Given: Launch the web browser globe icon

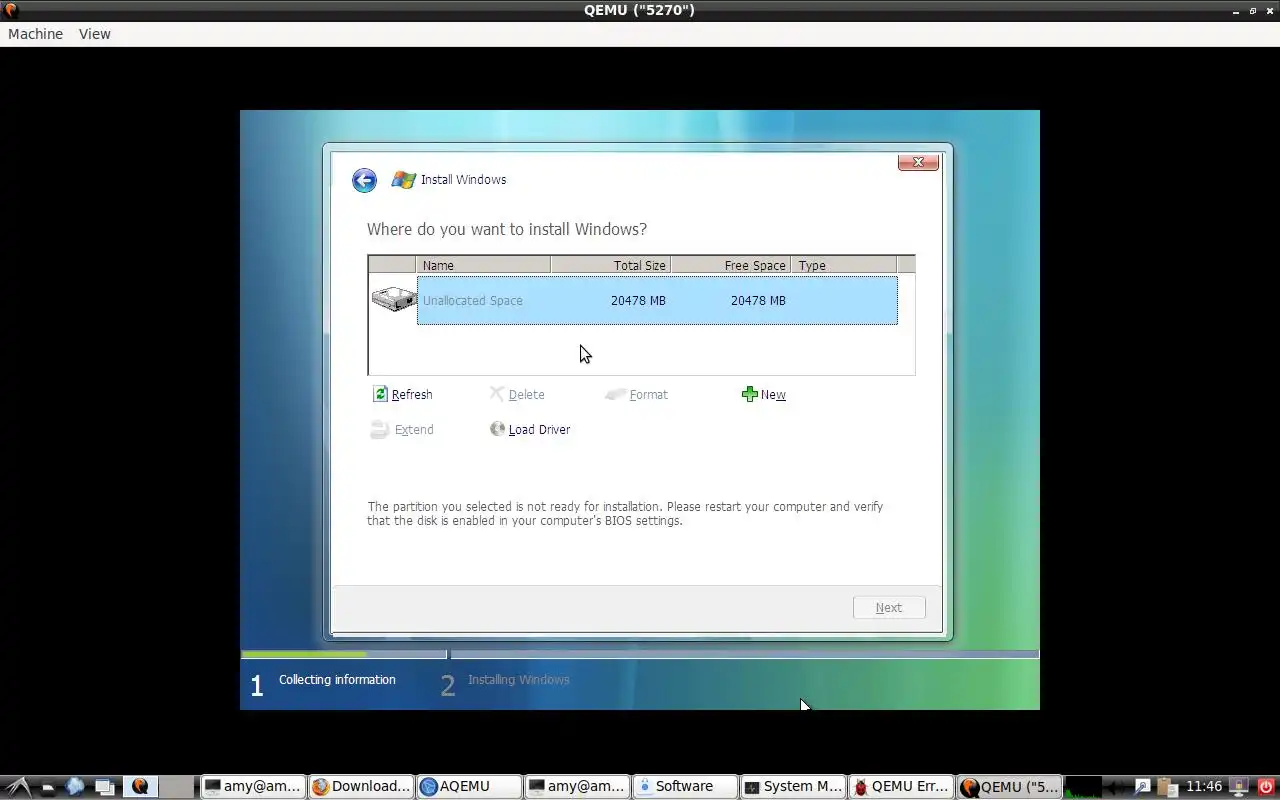Looking at the screenshot, I should click(75, 786).
